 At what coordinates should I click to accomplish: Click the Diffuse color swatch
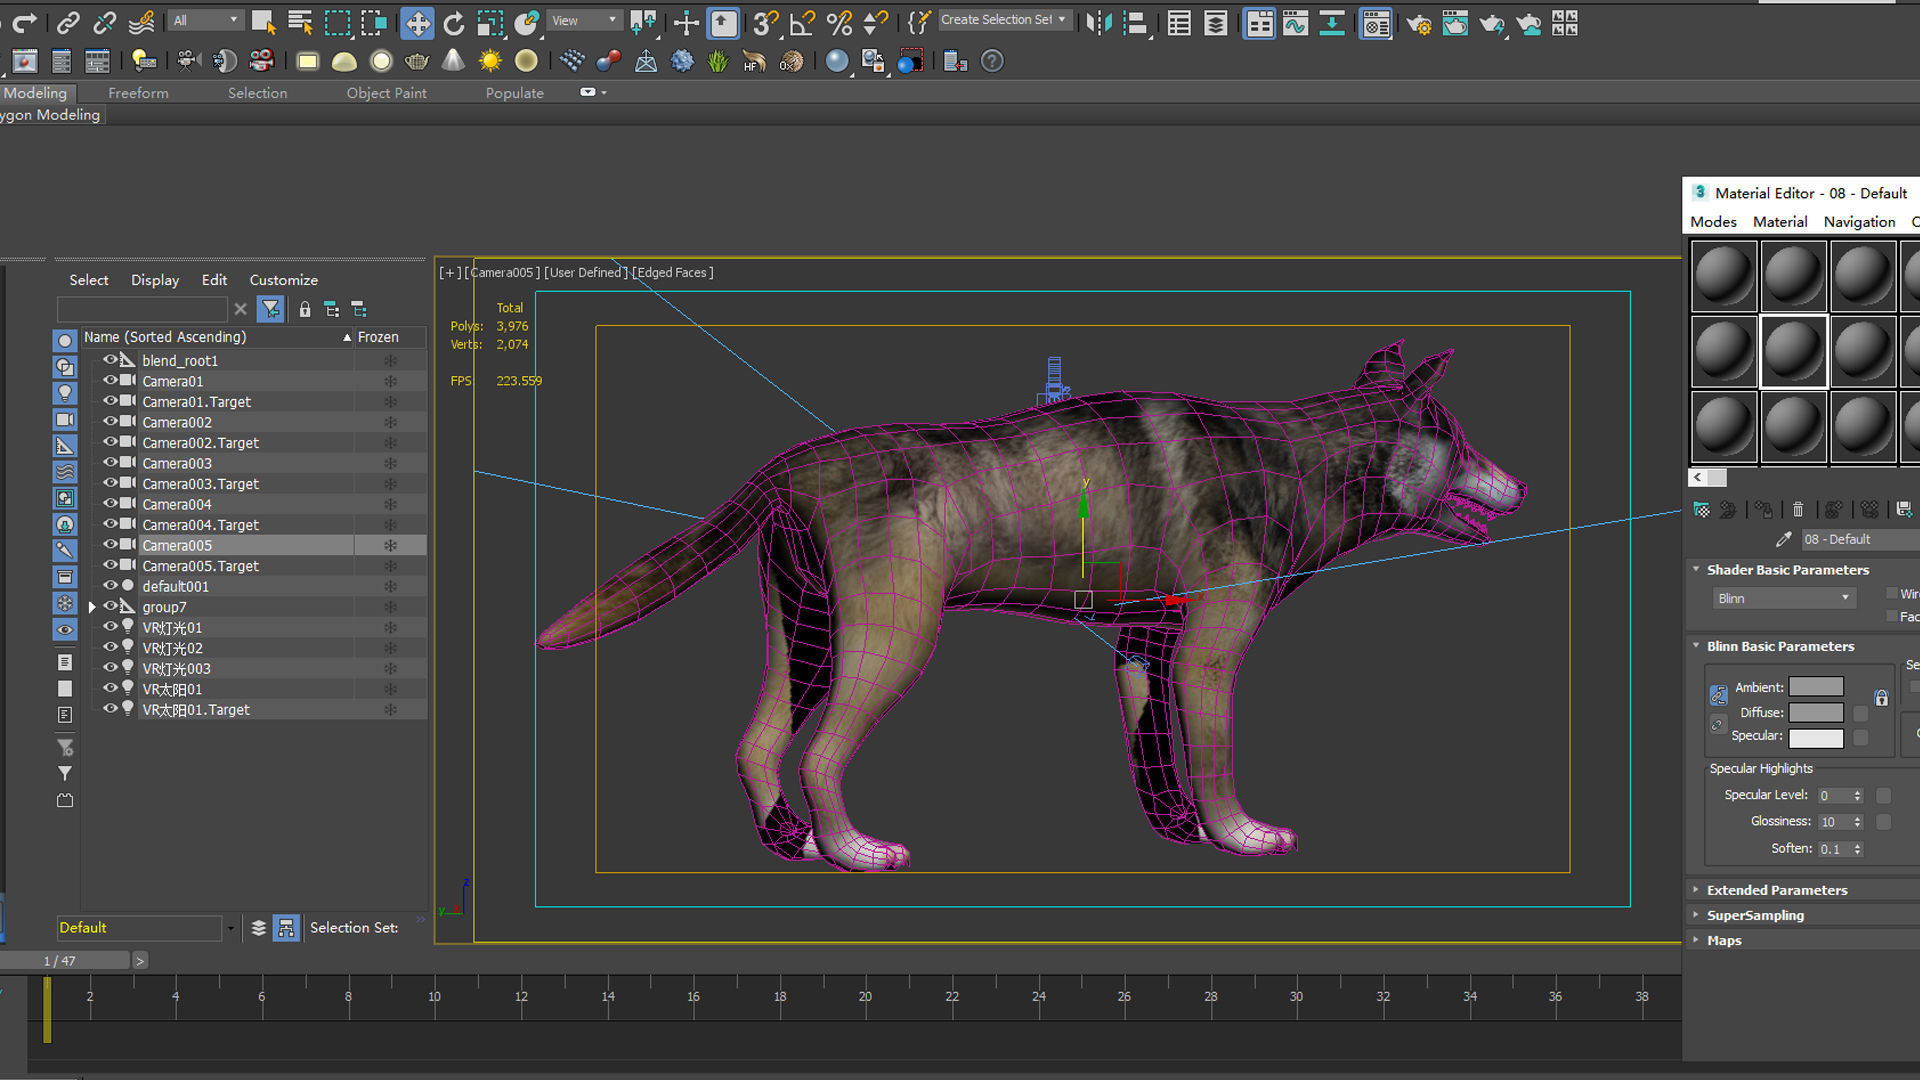(1816, 713)
